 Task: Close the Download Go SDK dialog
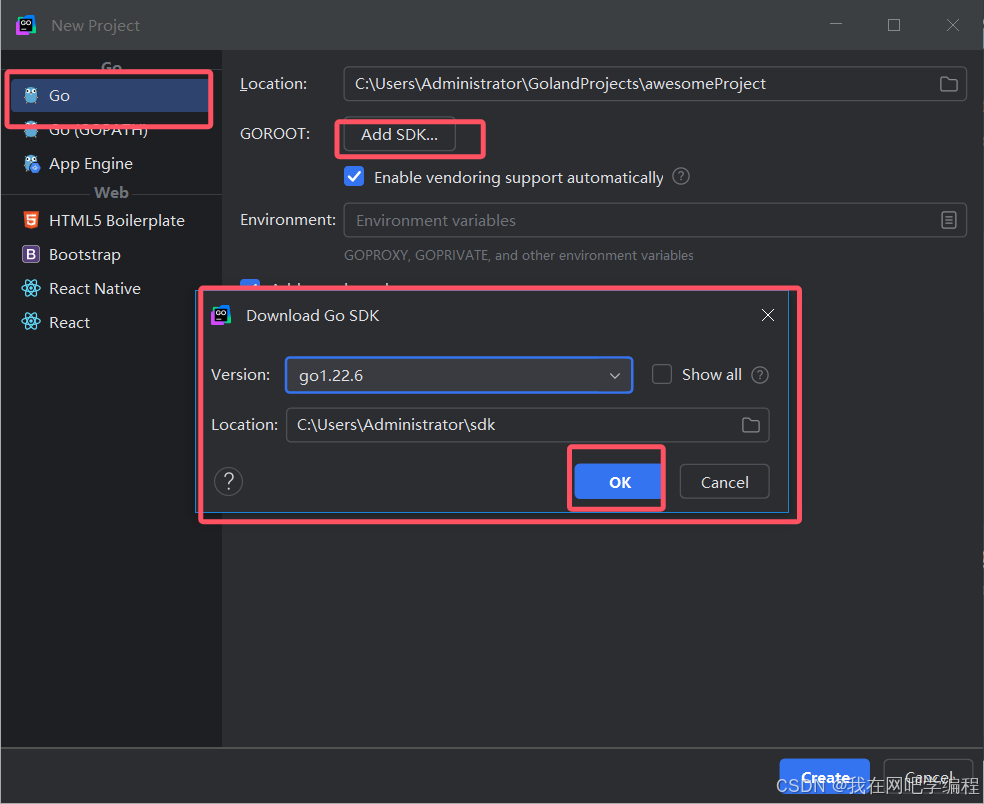pos(767,315)
